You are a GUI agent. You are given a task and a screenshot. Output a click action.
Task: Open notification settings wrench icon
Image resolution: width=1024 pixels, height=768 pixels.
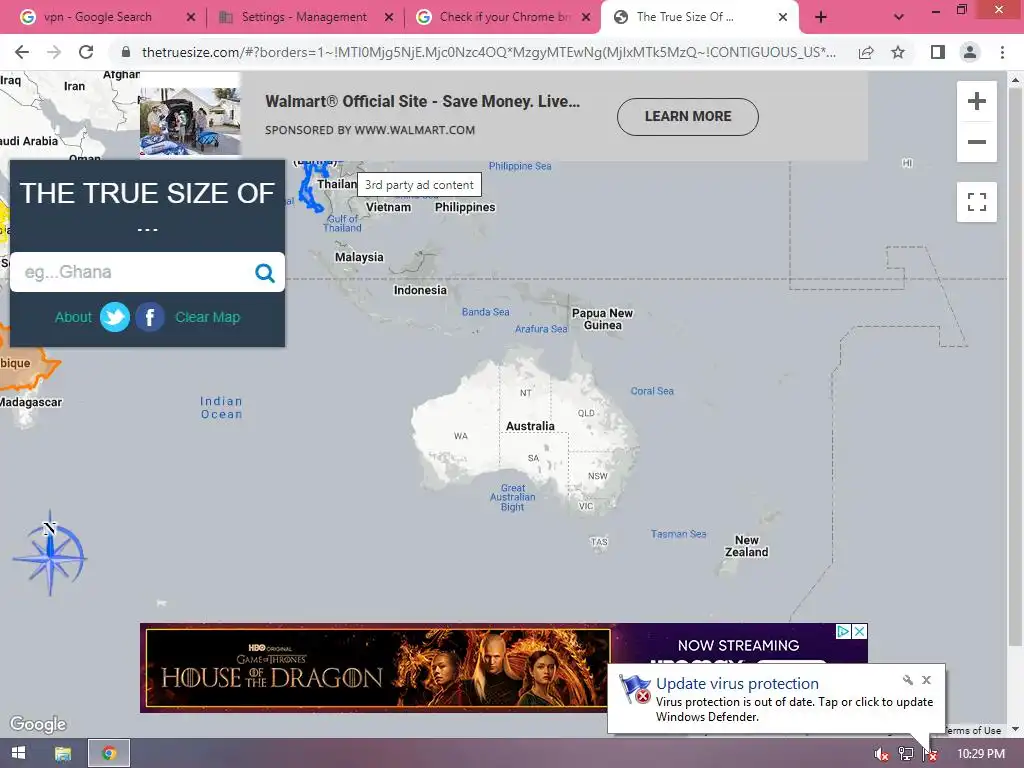tap(907, 680)
